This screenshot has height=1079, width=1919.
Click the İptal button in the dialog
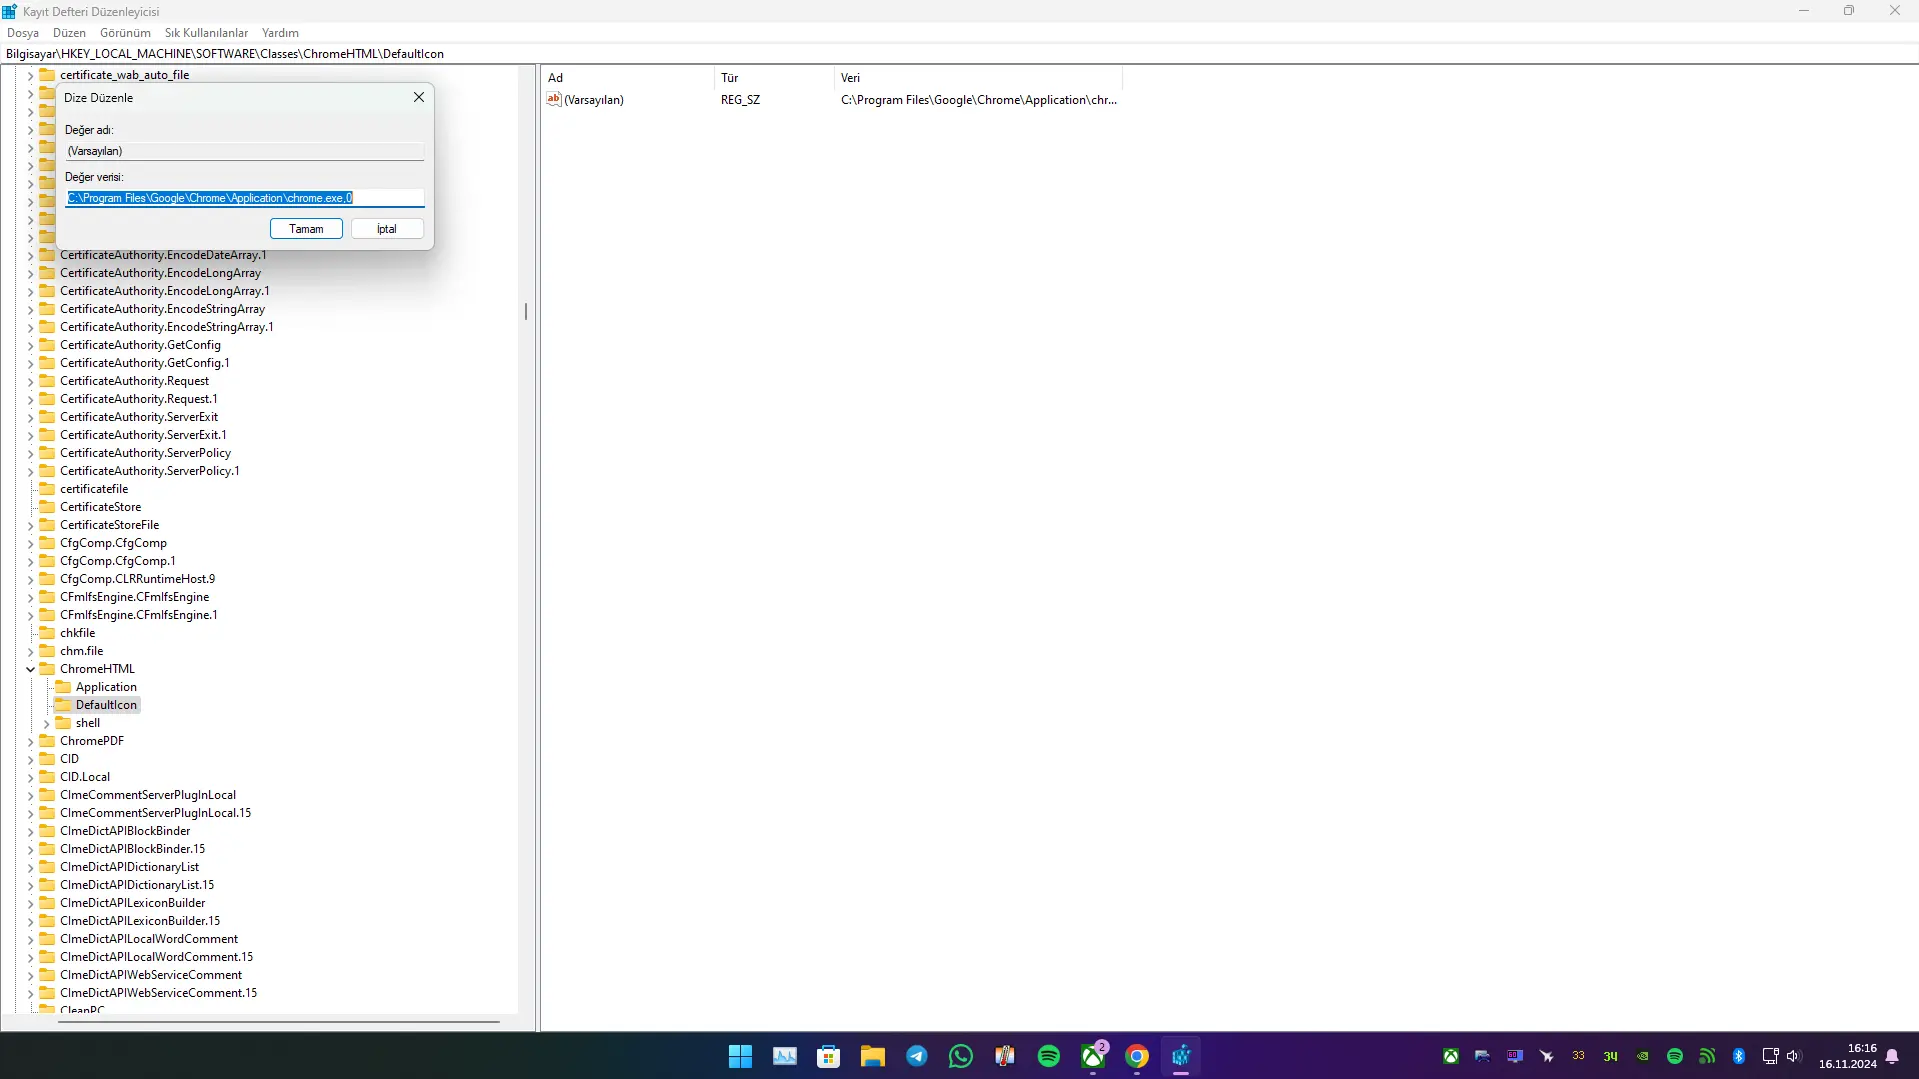tap(387, 229)
